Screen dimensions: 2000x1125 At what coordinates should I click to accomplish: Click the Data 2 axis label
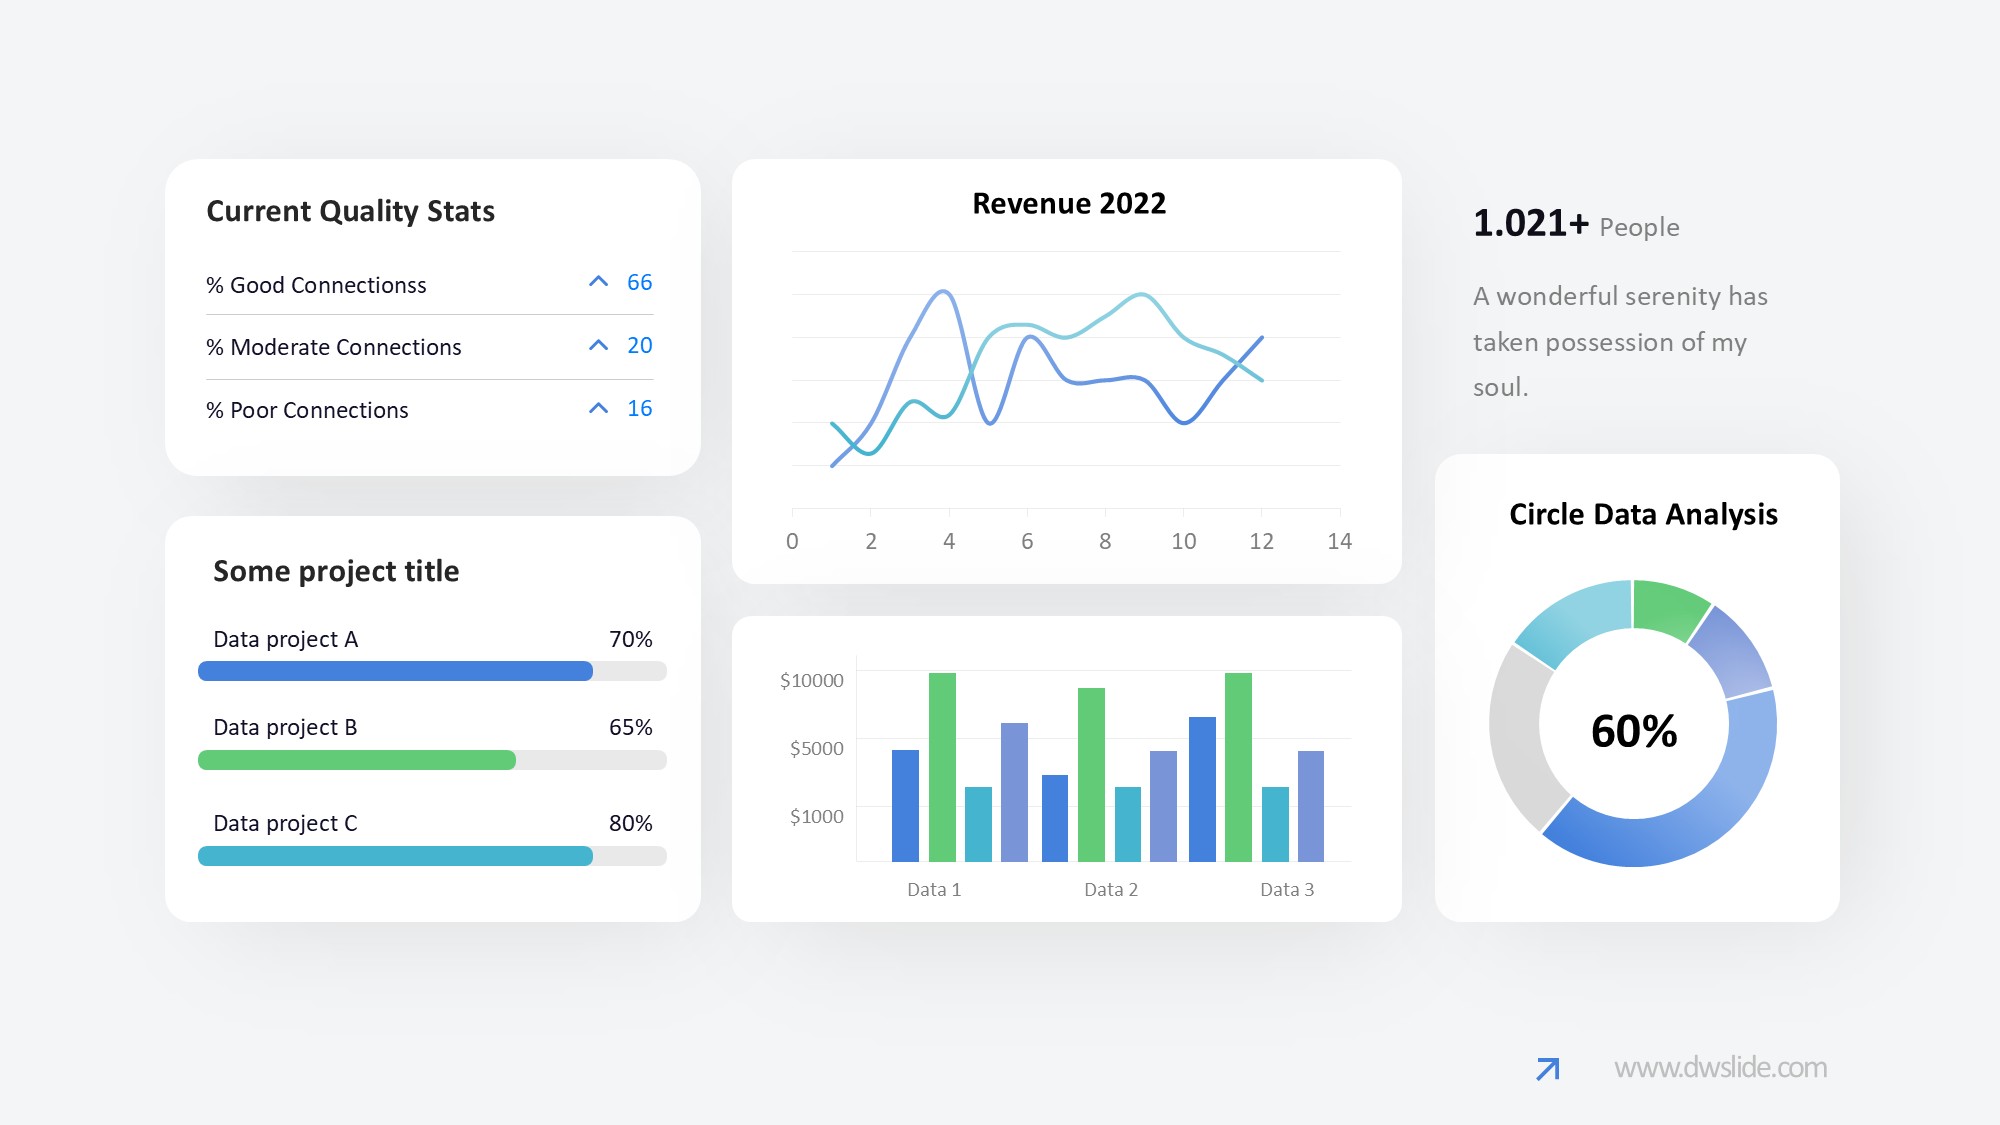click(x=1110, y=889)
